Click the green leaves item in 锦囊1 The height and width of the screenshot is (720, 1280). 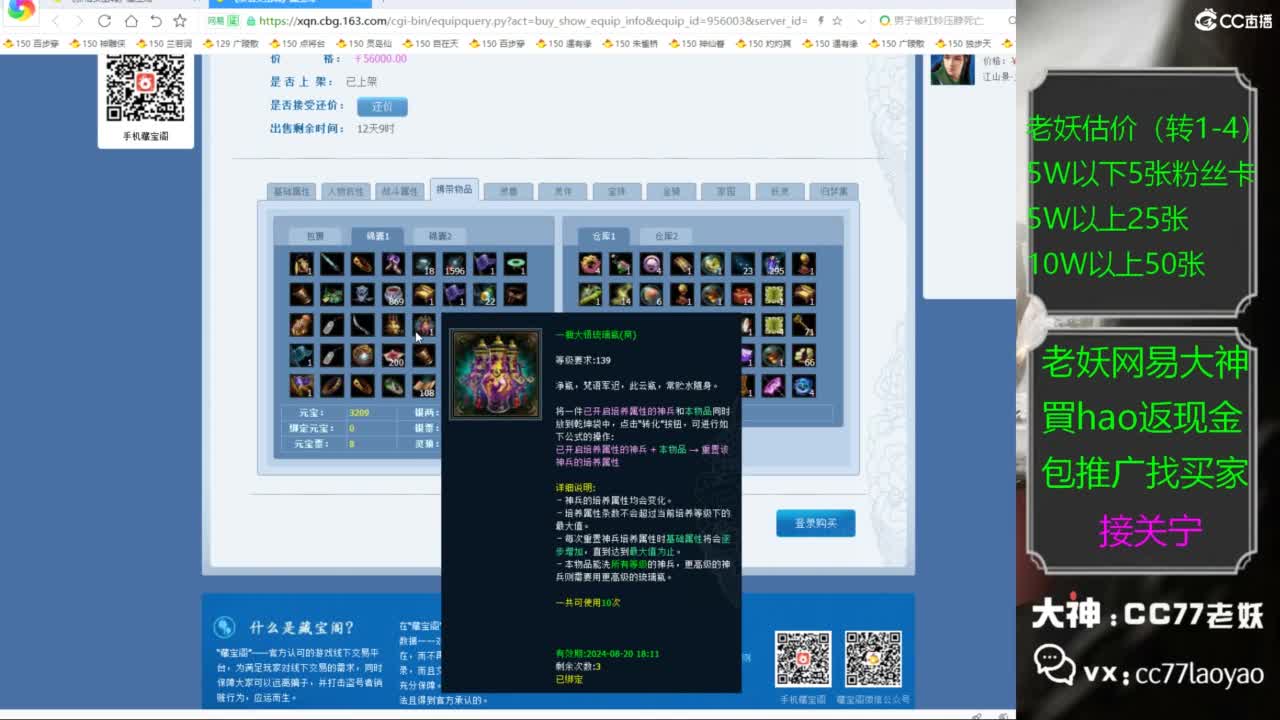(332, 294)
